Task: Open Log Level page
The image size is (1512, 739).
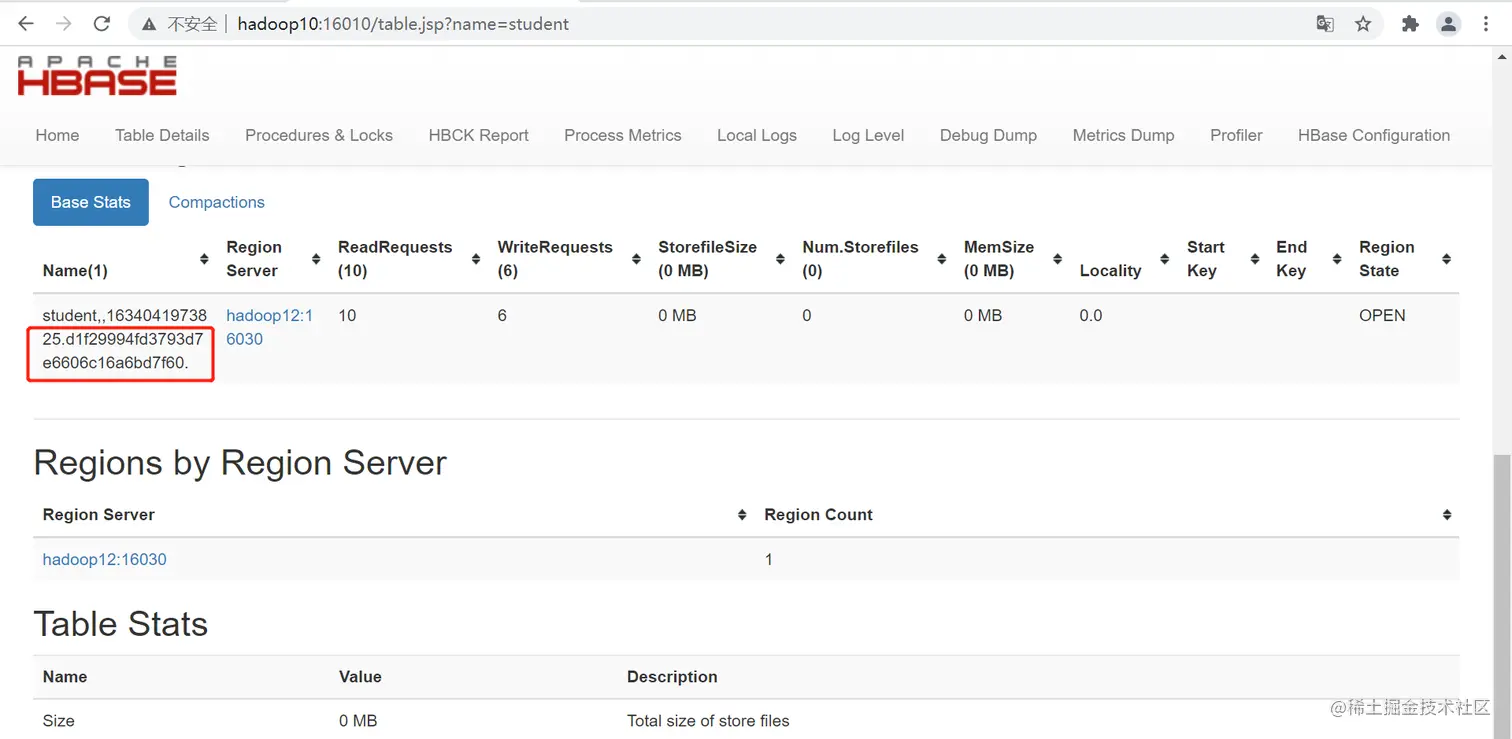Action: pyautogui.click(x=868, y=135)
